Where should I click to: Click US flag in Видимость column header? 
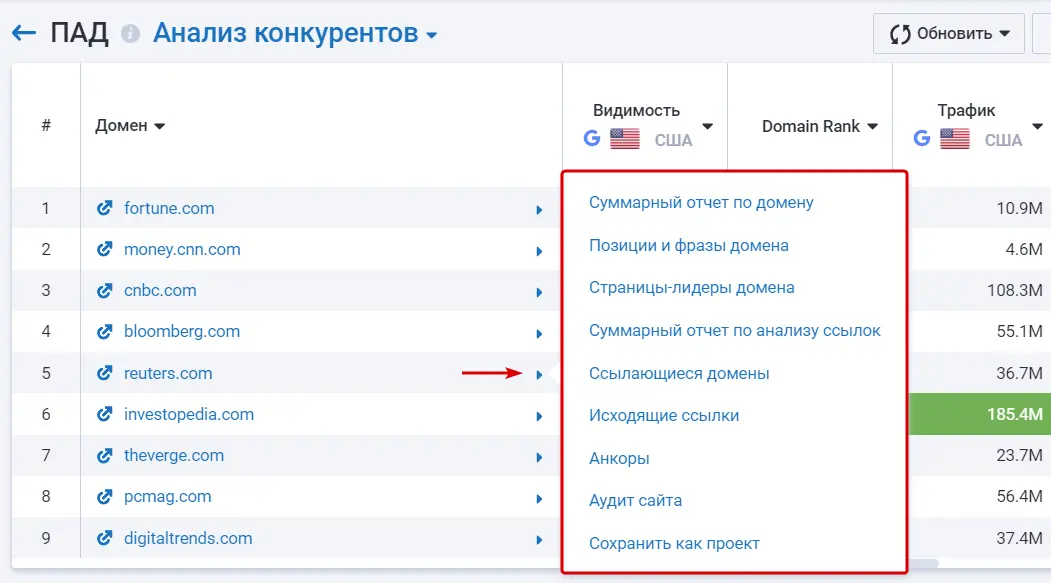[x=625, y=139]
